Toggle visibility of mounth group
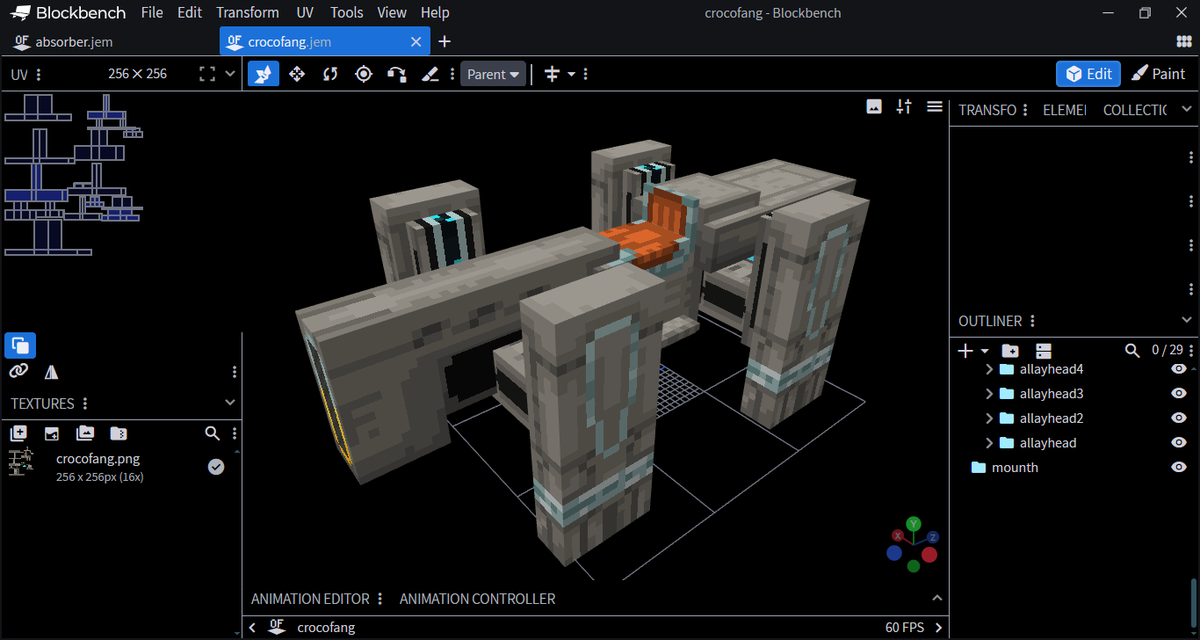1200x640 pixels. pyautogui.click(x=1178, y=467)
